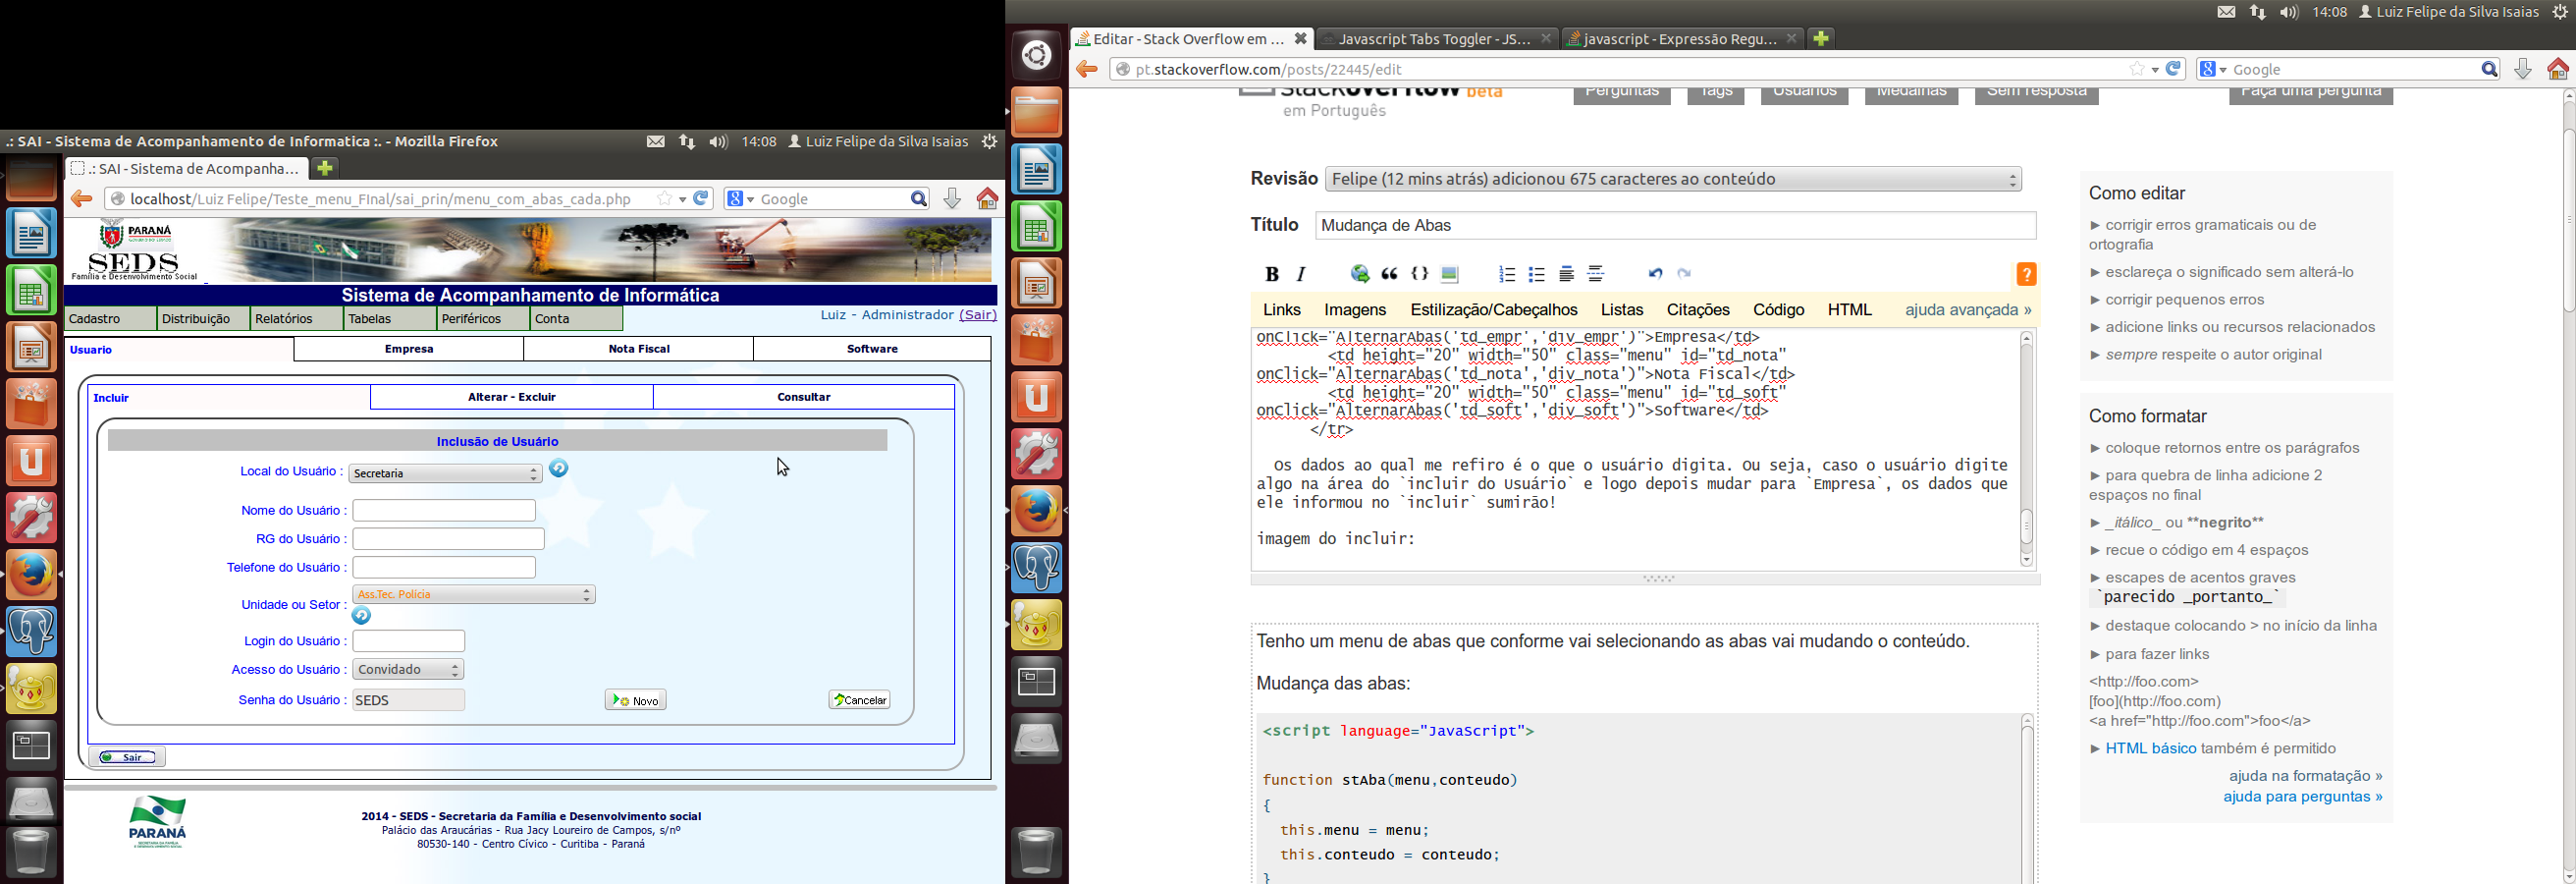Reload the SAI localhost page

(x=702, y=199)
